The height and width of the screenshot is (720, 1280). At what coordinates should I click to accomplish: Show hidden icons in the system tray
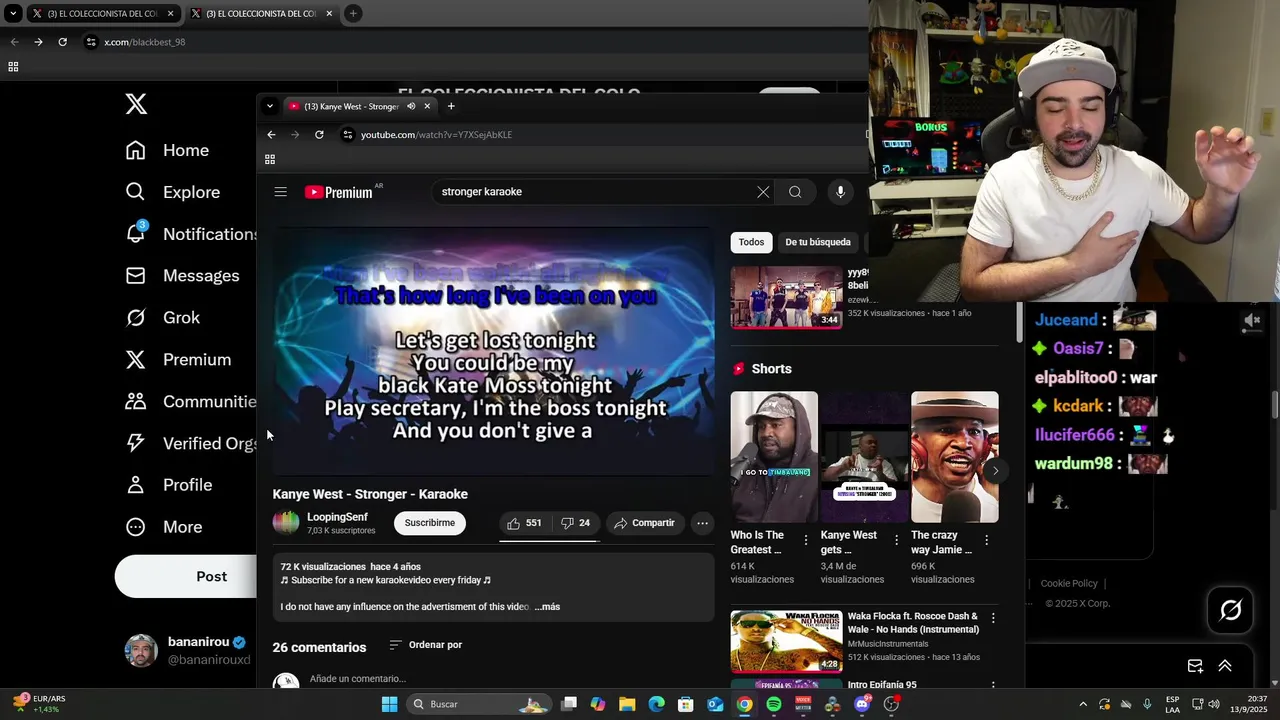pos(1083,704)
